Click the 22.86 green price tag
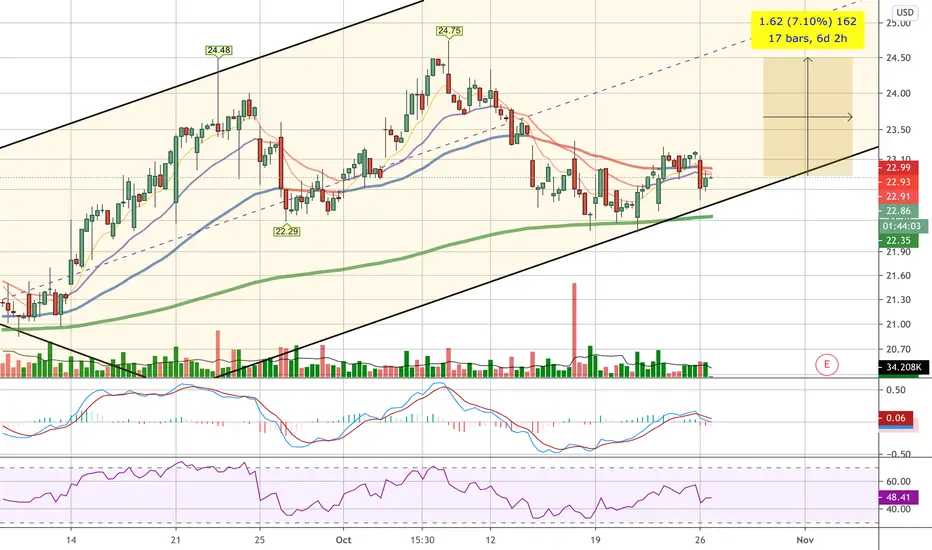The image size is (932, 550). point(898,211)
